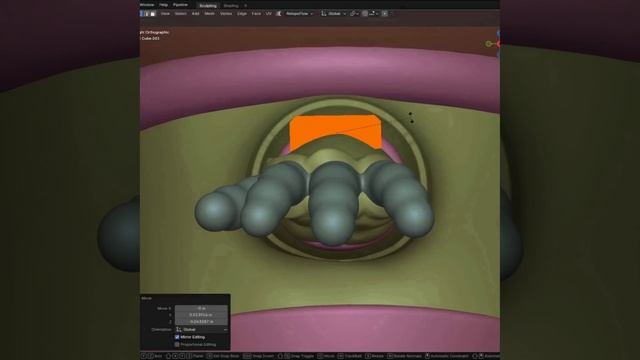Open the UV menu

coord(269,13)
